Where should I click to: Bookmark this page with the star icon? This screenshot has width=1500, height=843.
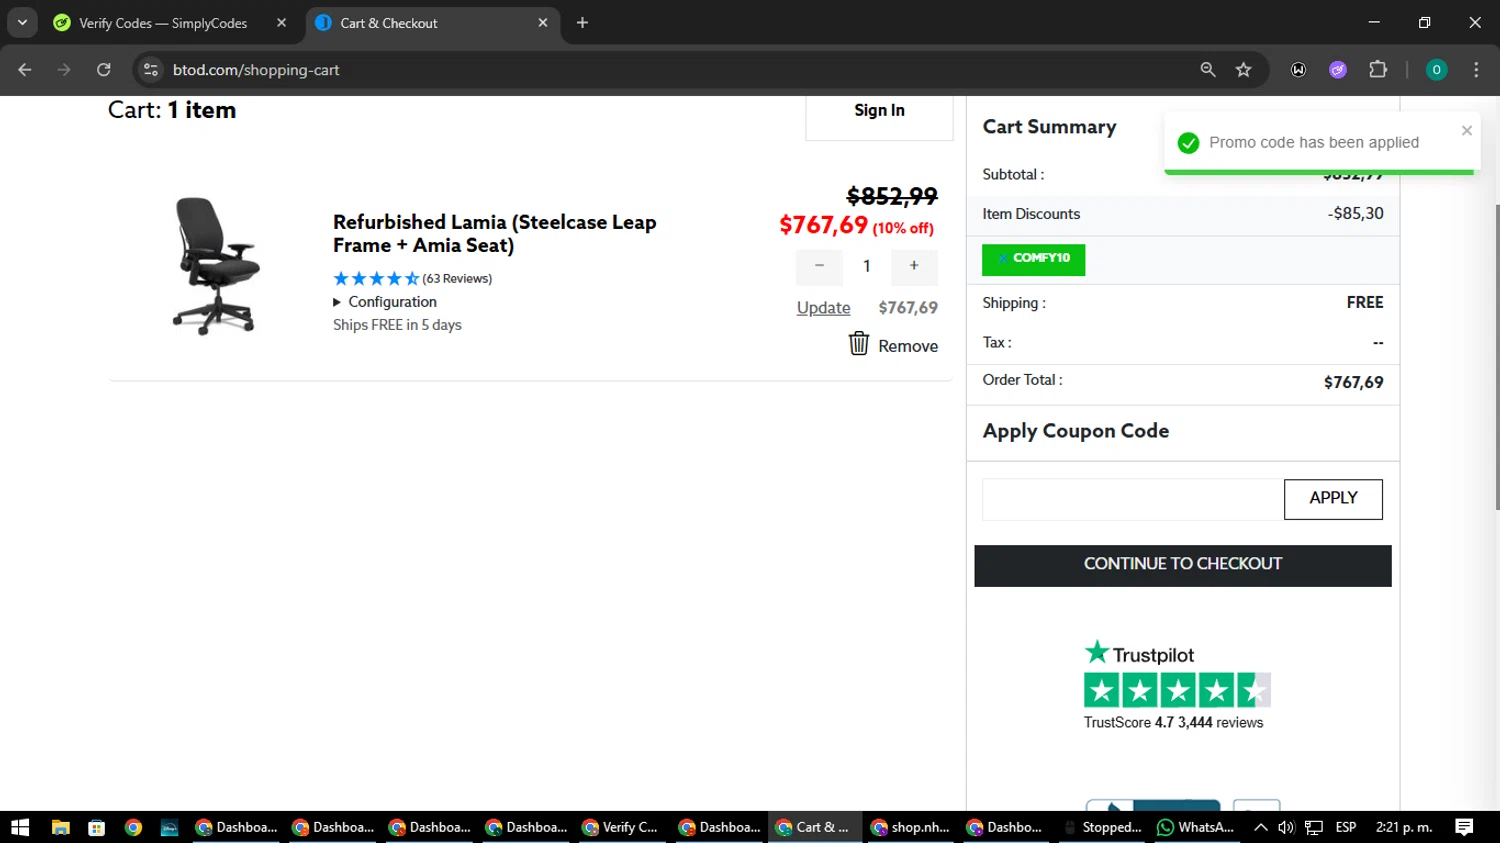[1243, 70]
